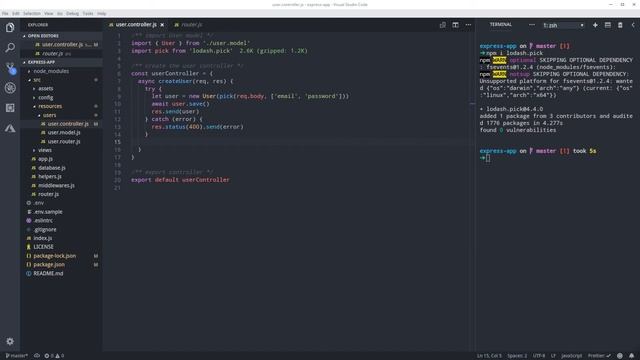This screenshot has height=360, width=640.
Task: Open the editor More Actions menu
Action: [468, 25]
